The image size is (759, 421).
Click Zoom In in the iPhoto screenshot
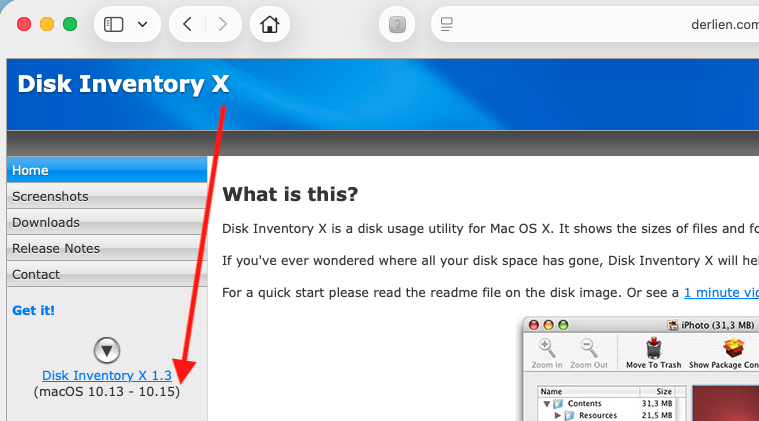(547, 354)
